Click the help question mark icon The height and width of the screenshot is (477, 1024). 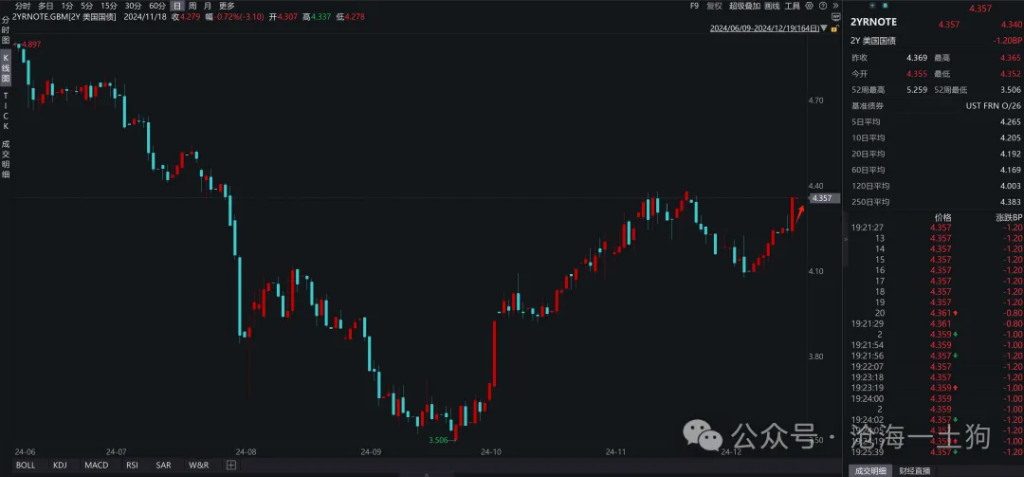[x=822, y=6]
